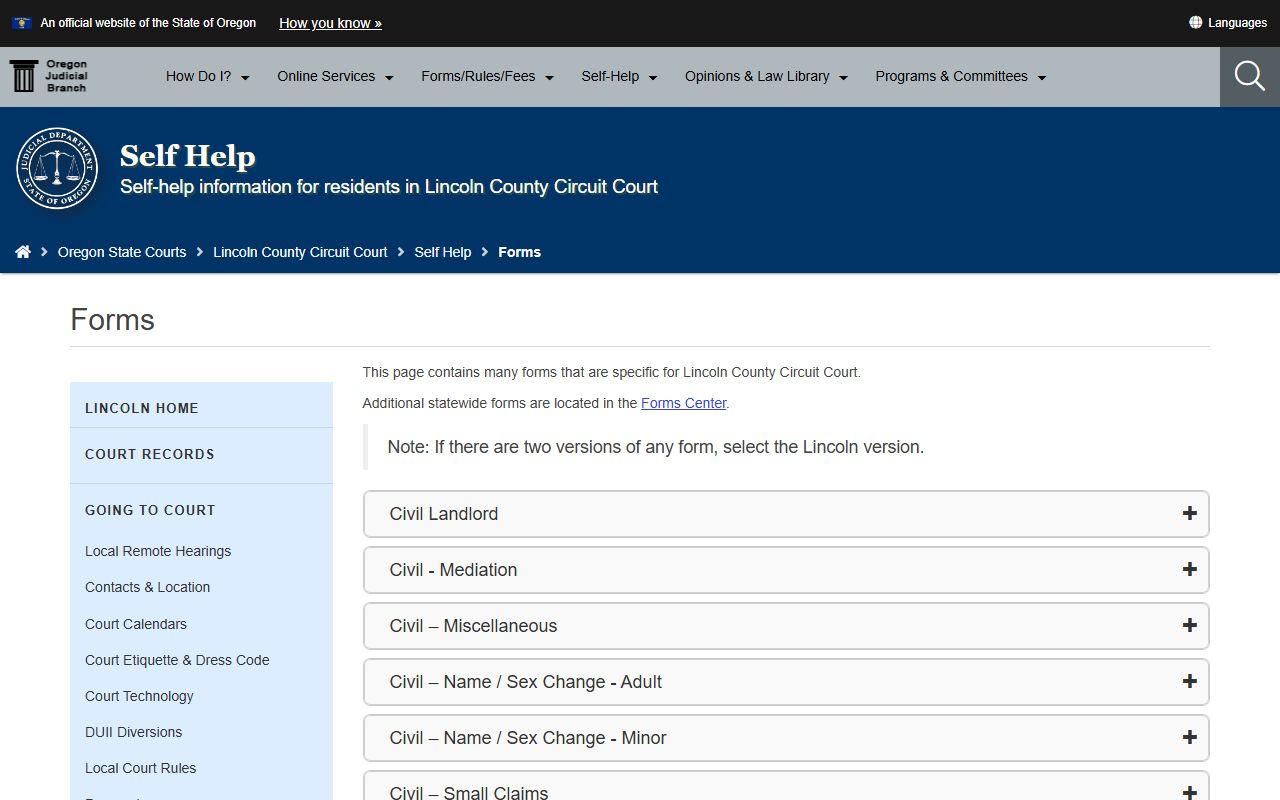Open Programs & Committees dropdown

(961, 76)
